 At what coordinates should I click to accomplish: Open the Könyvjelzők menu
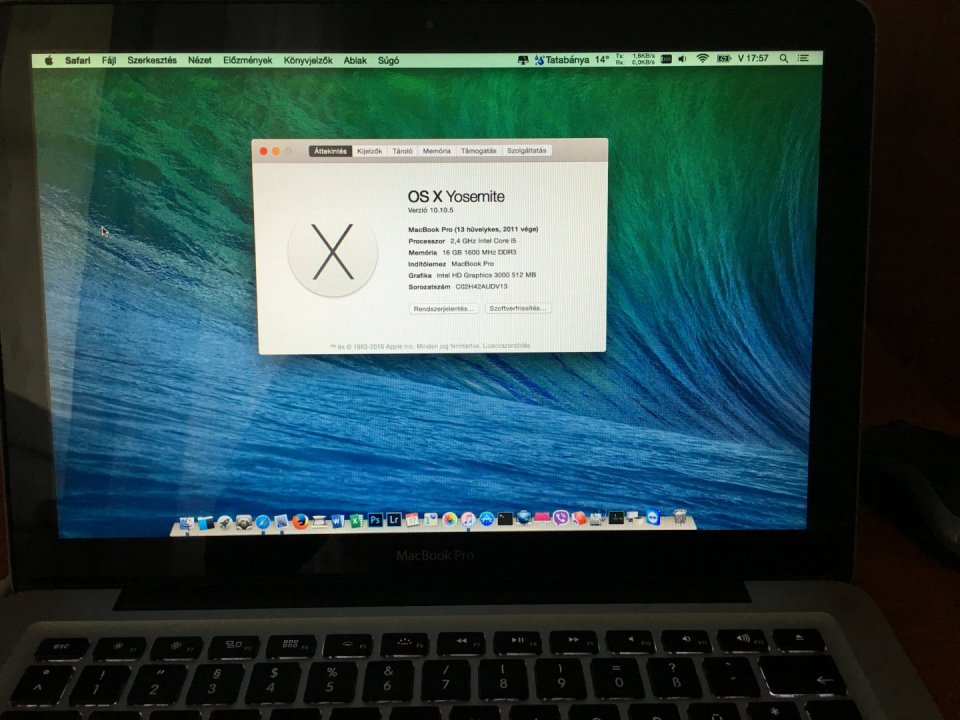(308, 60)
